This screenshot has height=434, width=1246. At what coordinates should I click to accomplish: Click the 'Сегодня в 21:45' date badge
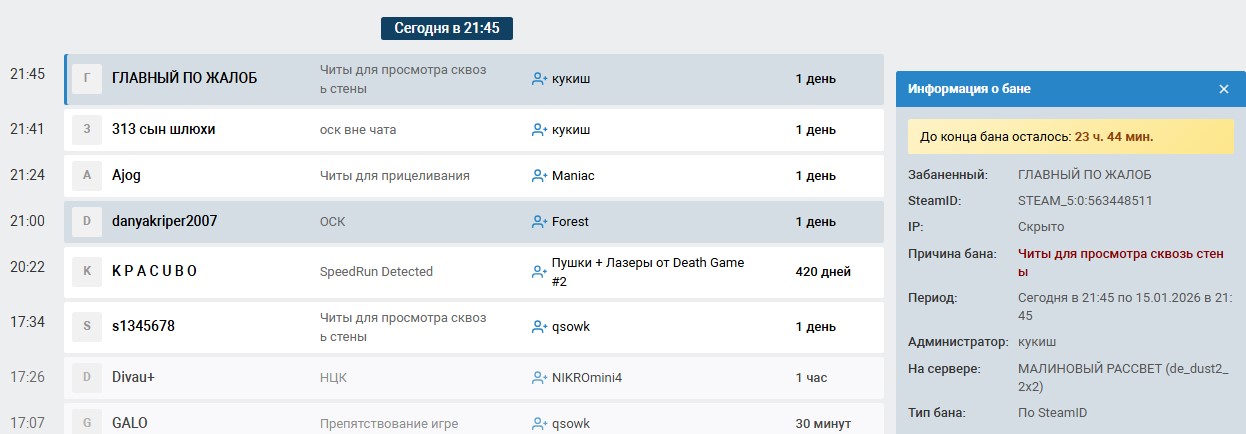click(446, 28)
